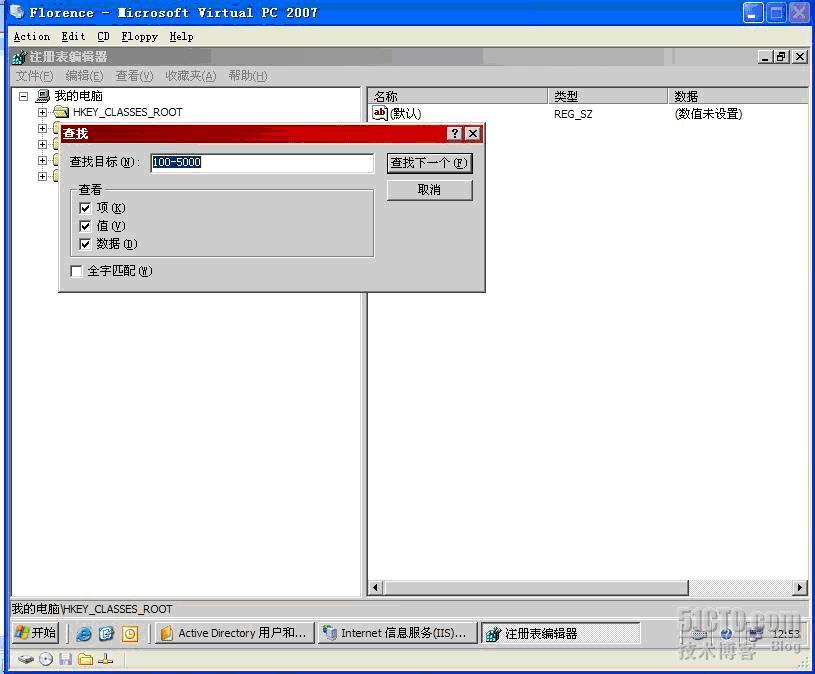Click the 12:53 taskbar clock
This screenshot has width=815, height=674.
point(785,633)
